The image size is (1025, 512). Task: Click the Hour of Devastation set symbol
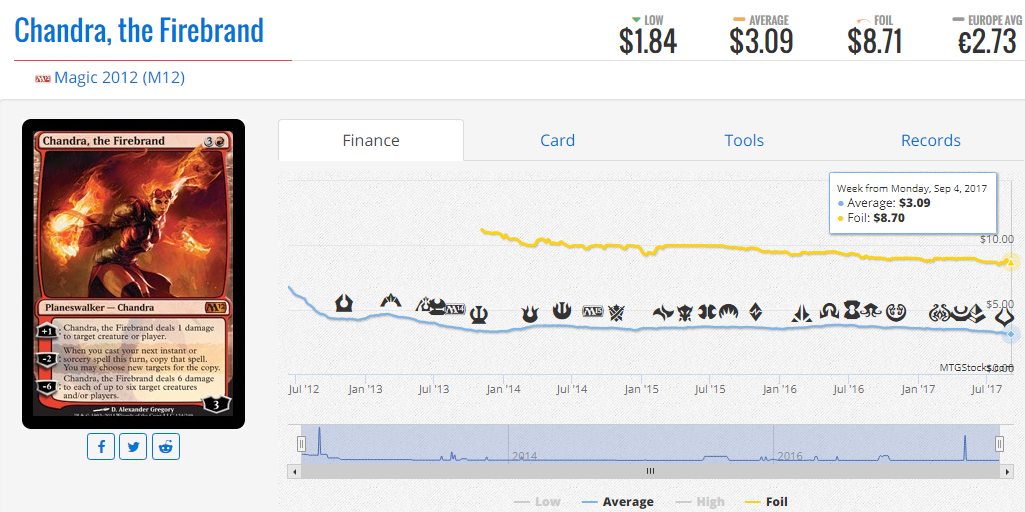(x=1003, y=318)
